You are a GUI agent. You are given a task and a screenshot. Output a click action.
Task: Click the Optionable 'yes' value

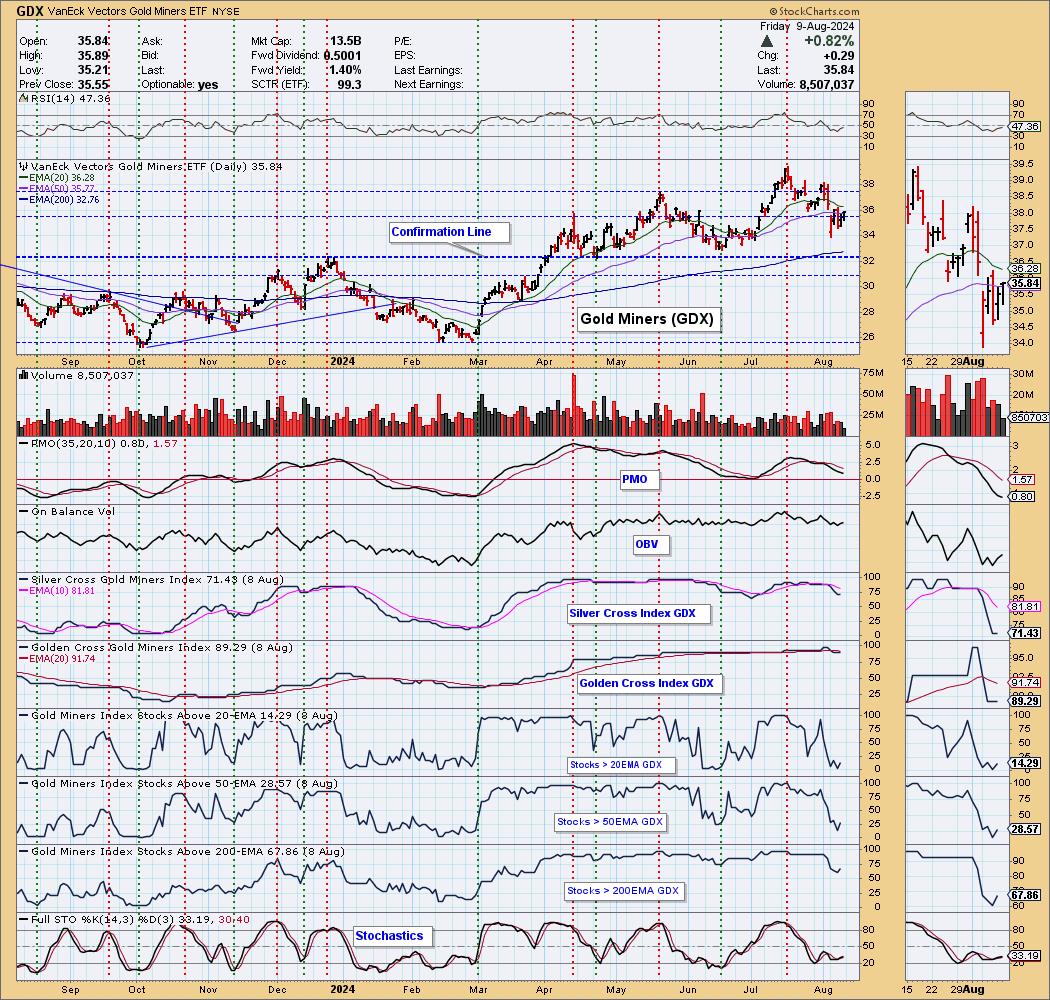[x=208, y=84]
